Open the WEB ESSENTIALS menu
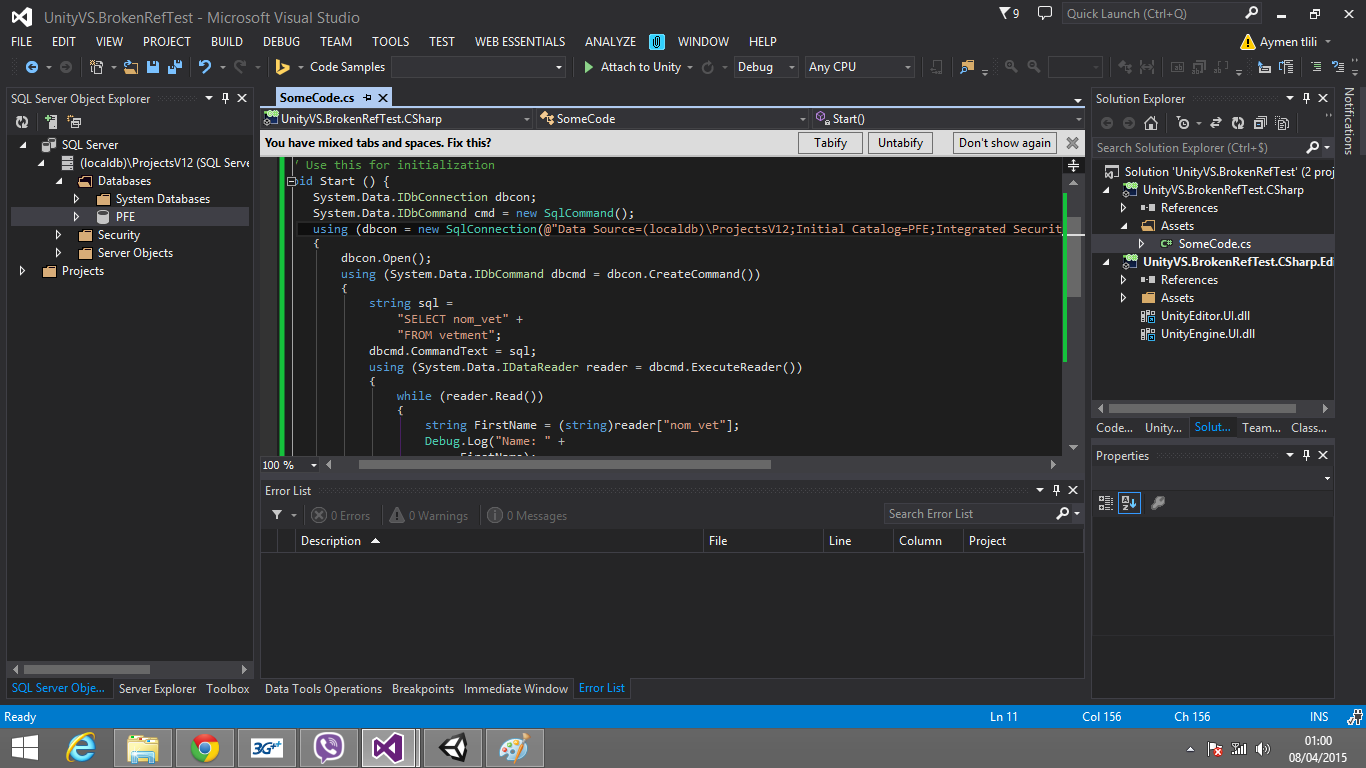The height and width of the screenshot is (768, 1366). click(520, 42)
